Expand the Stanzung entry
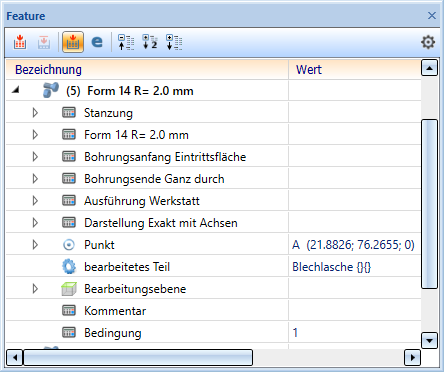This screenshot has width=444, height=372. (35, 113)
